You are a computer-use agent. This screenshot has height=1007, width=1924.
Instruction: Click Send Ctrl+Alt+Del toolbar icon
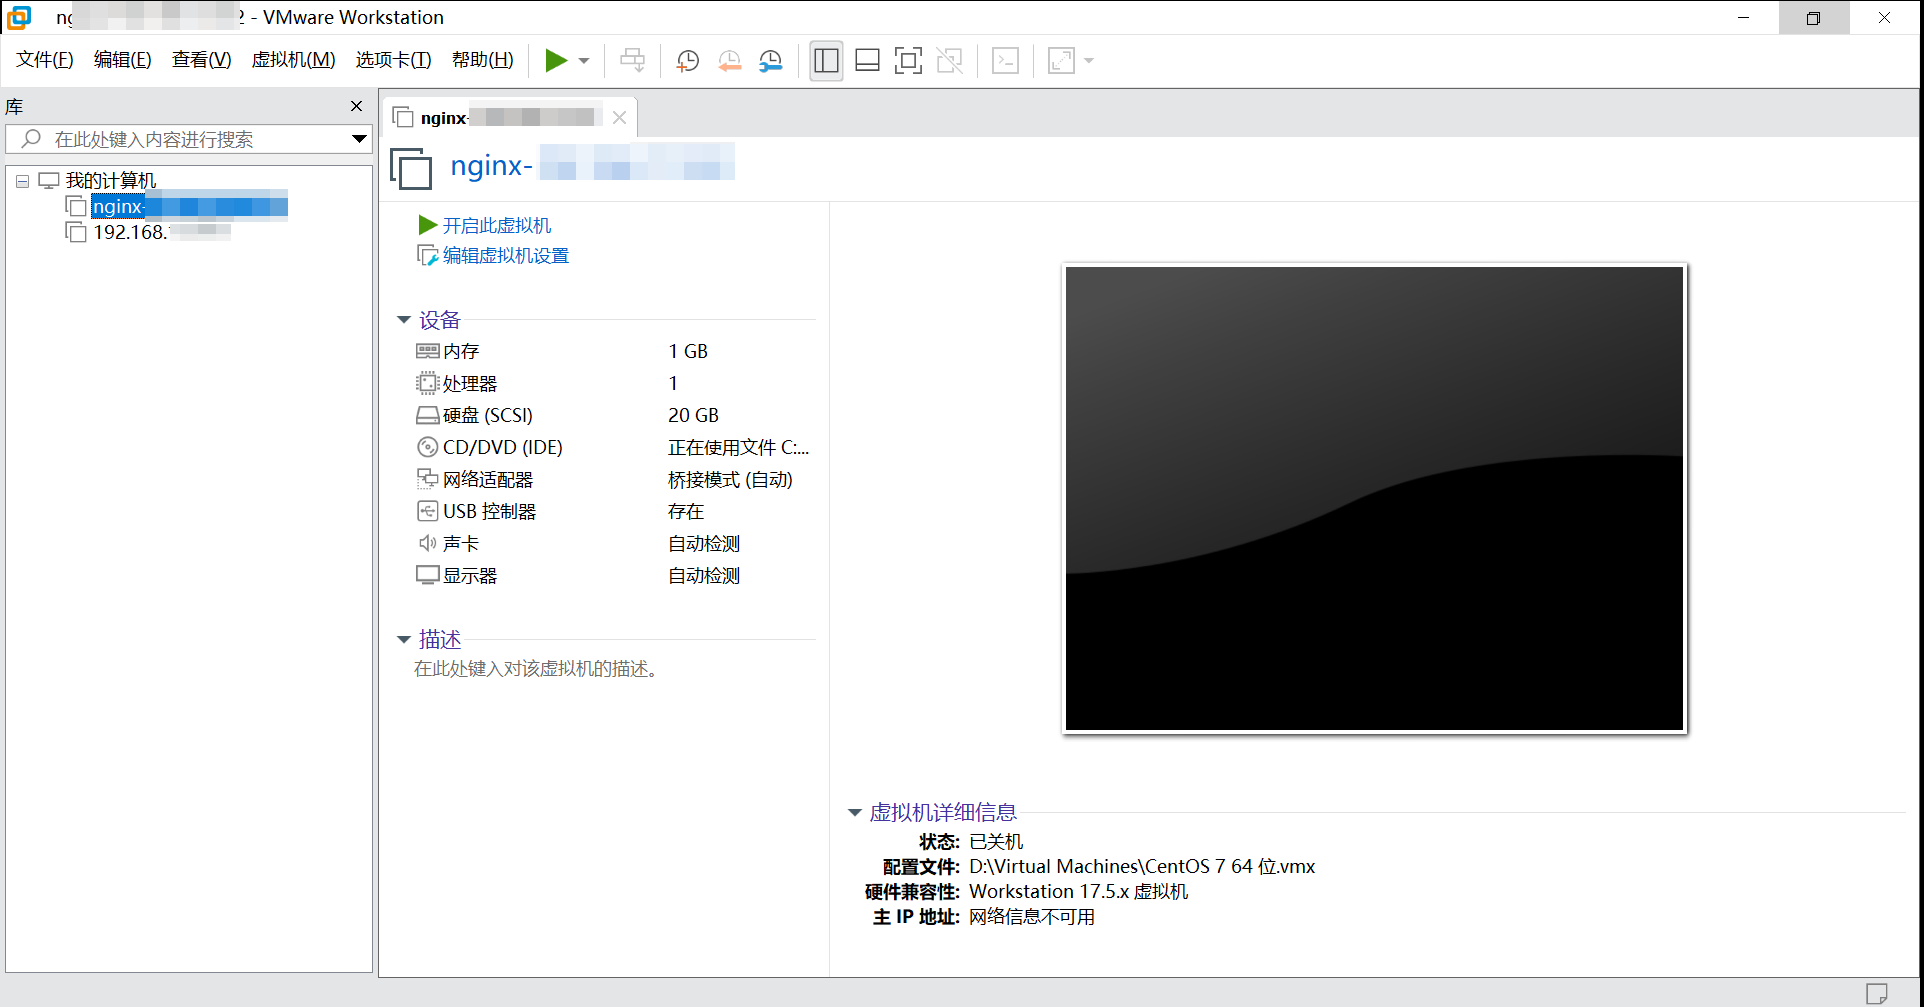pyautogui.click(x=633, y=61)
